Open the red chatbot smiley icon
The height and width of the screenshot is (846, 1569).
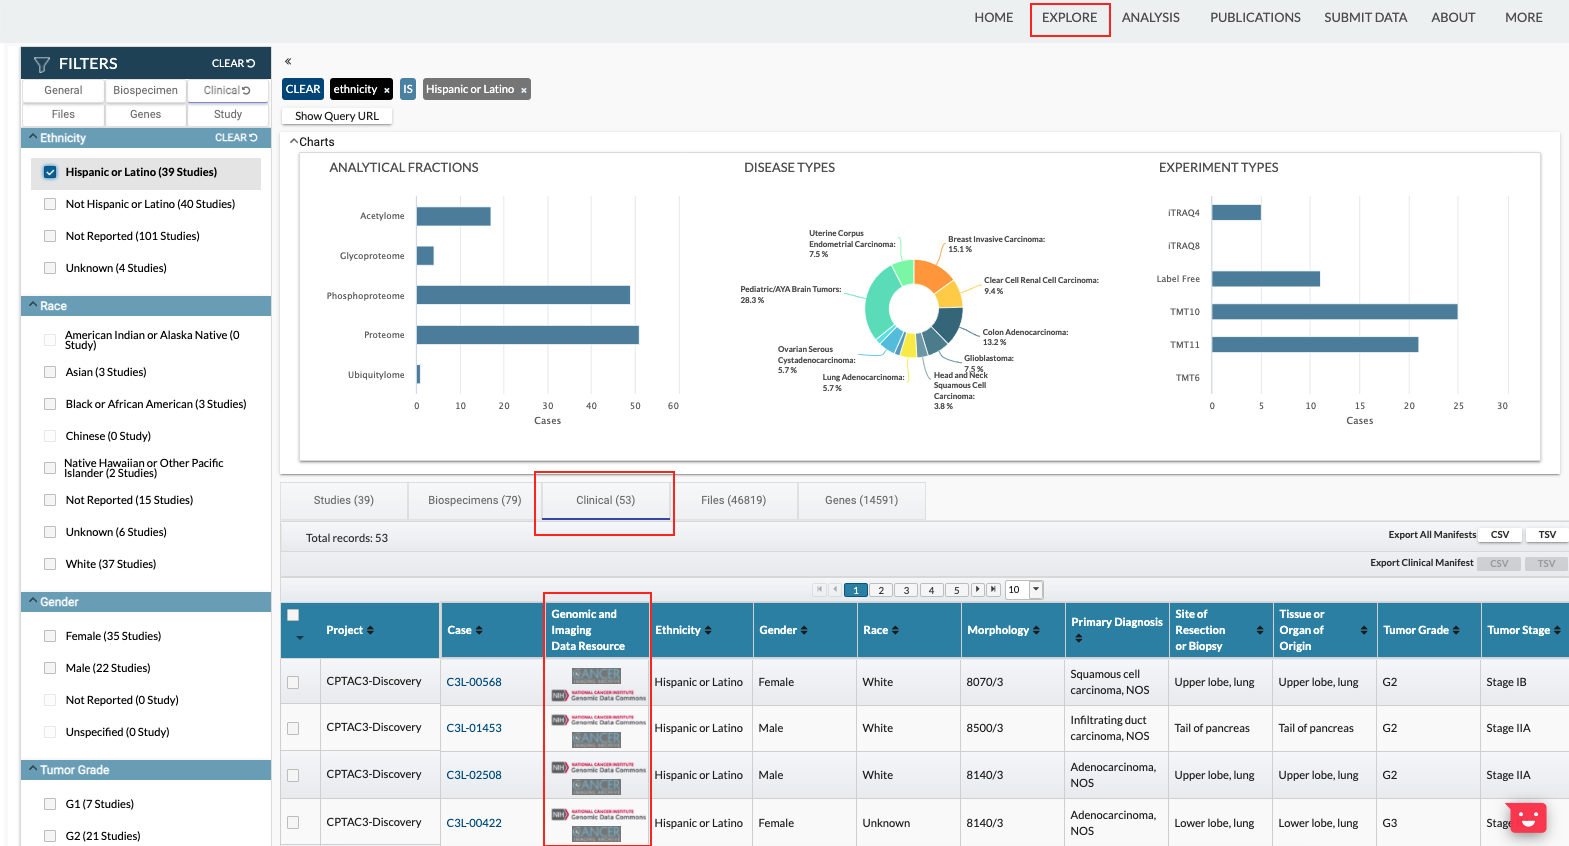point(1527,818)
